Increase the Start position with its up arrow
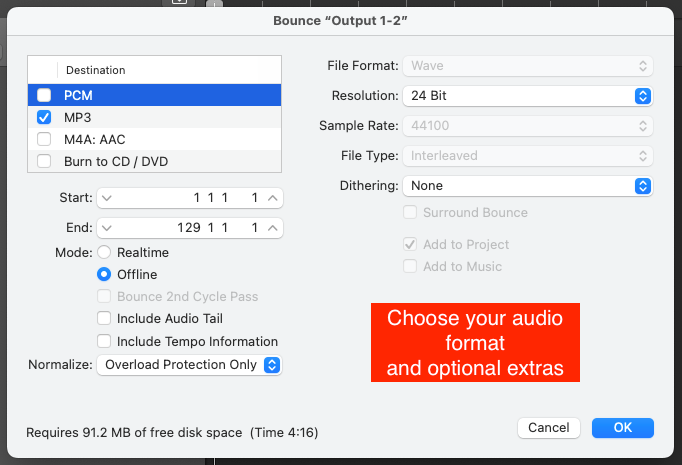 (x=273, y=198)
